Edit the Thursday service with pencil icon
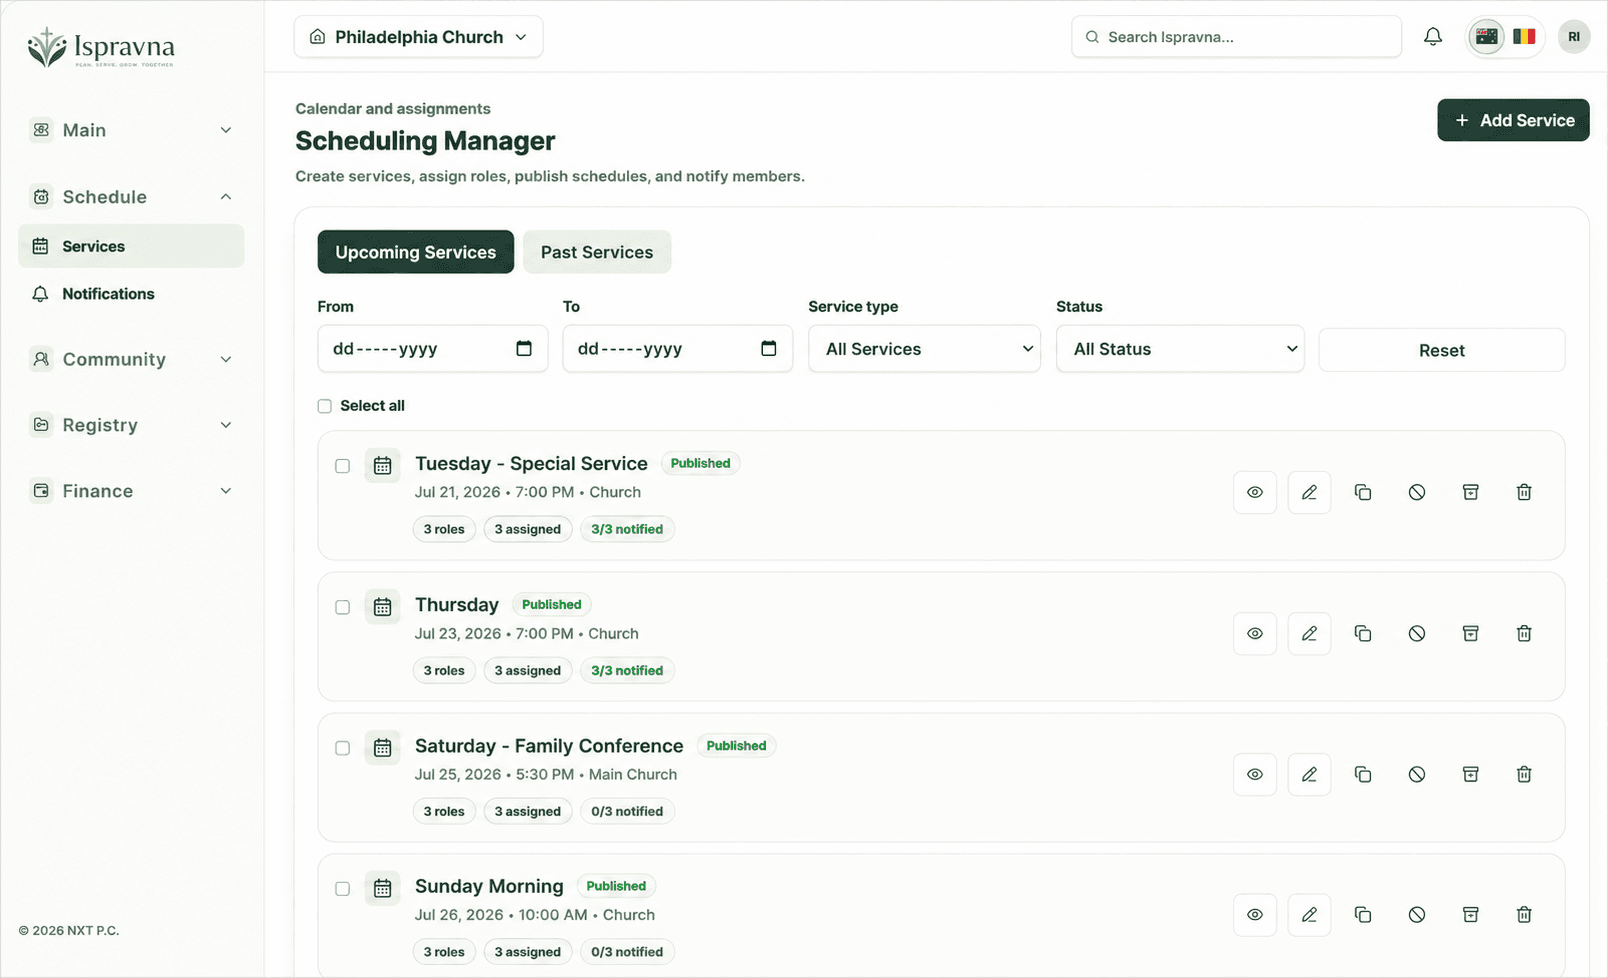 [1309, 633]
